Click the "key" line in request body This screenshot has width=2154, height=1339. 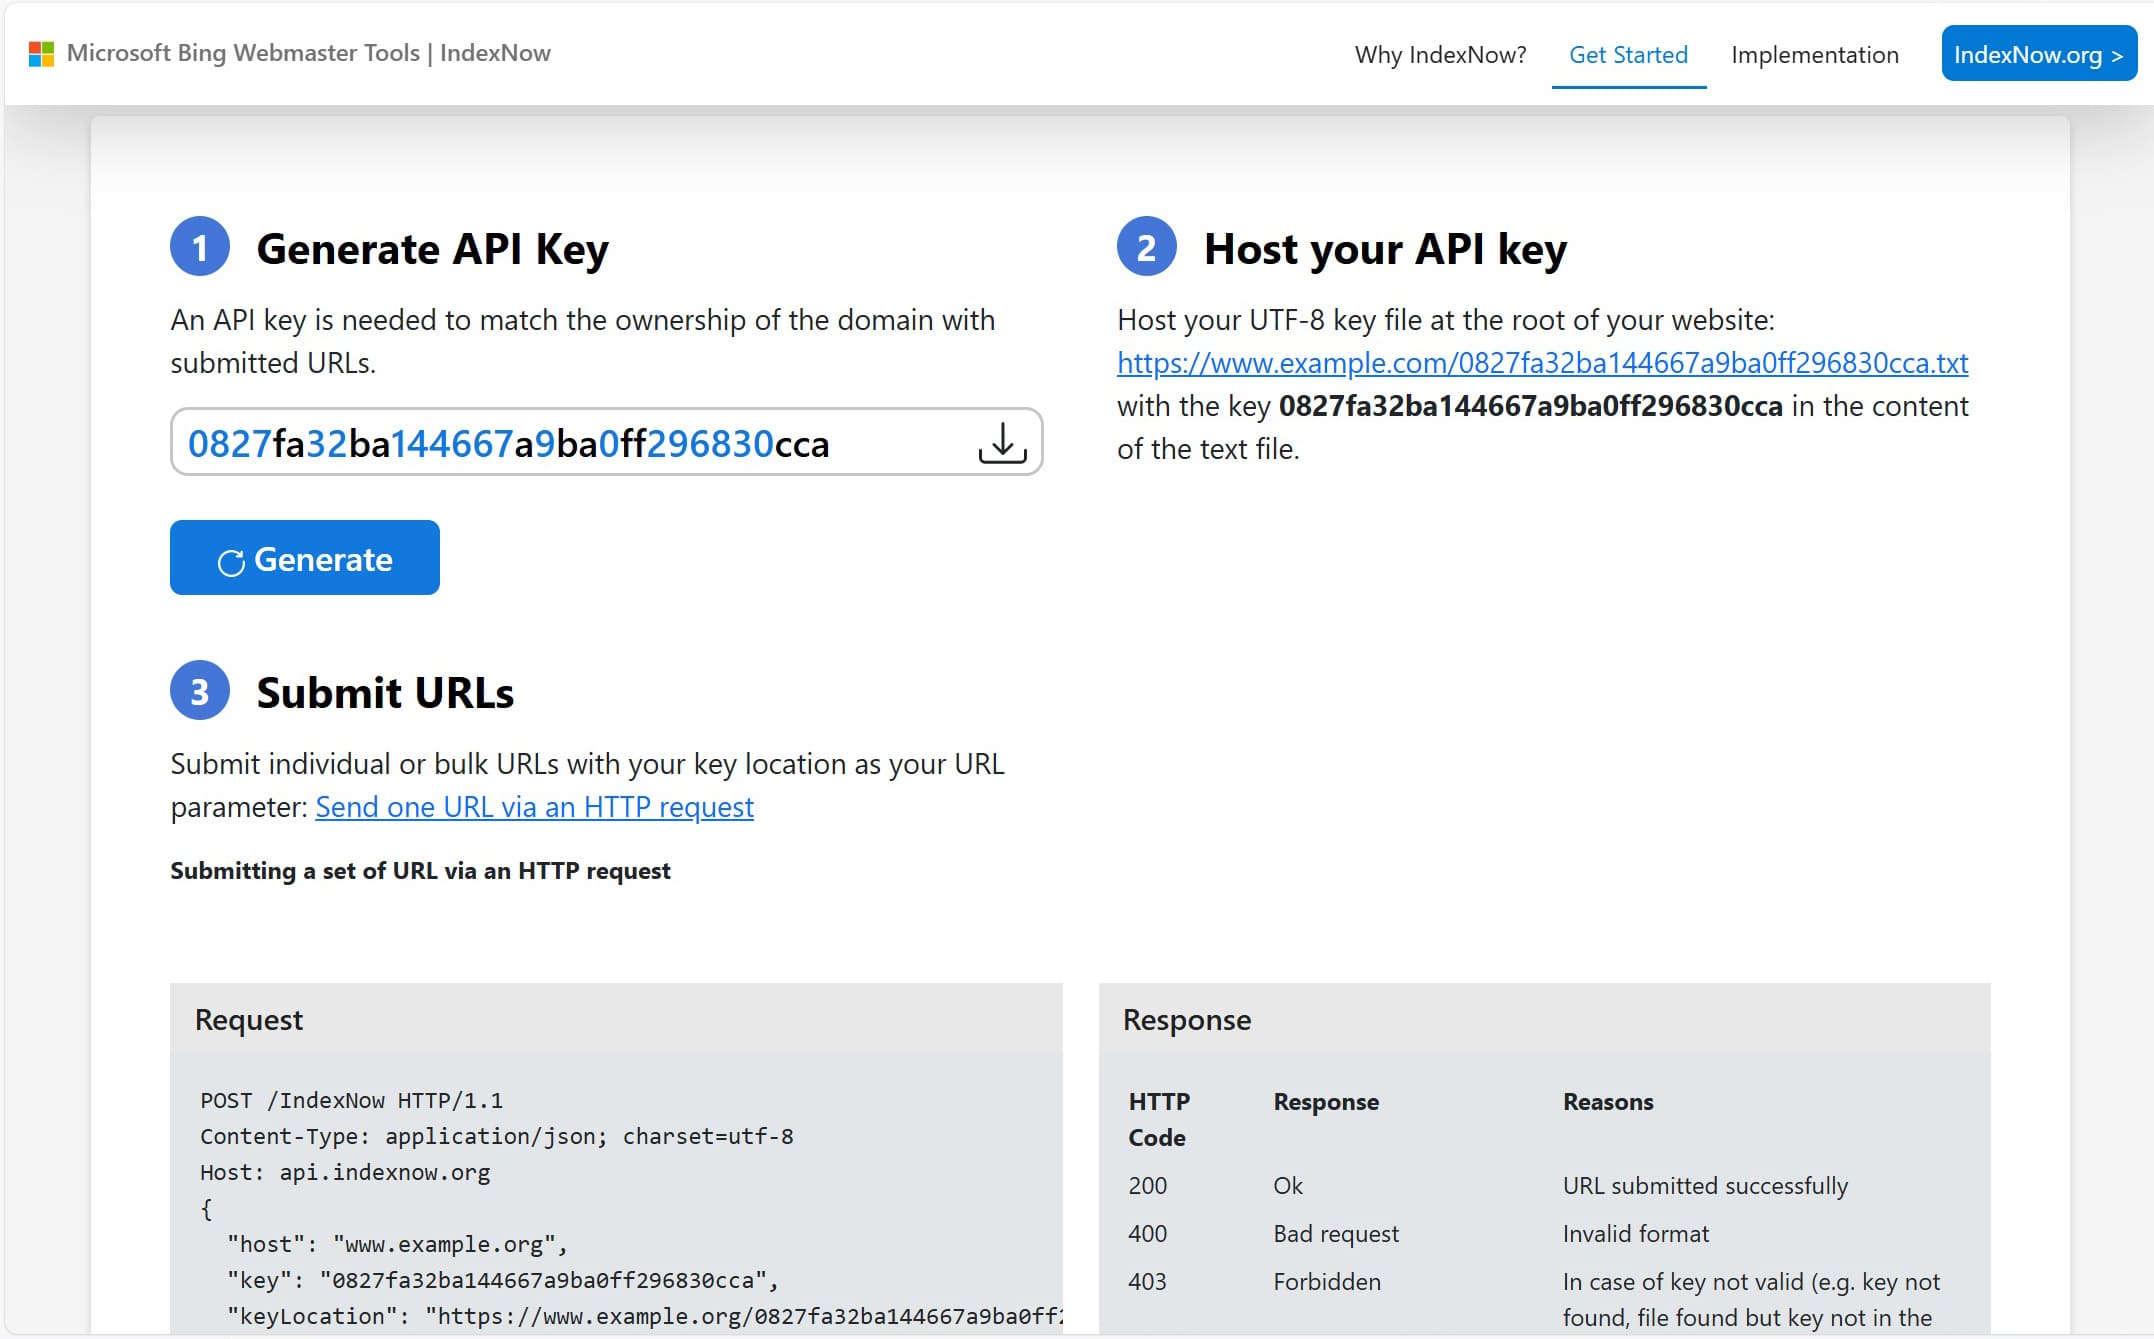pyautogui.click(x=502, y=1281)
